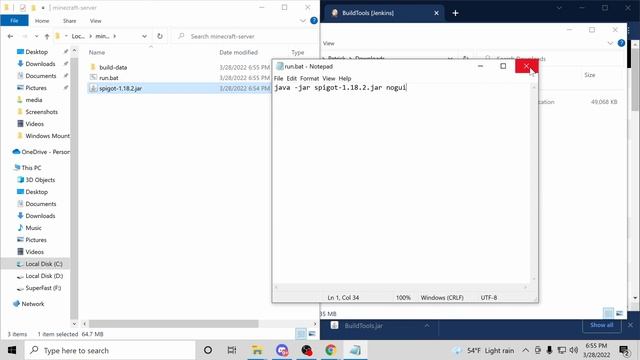
Task: Select Network in navigation pane
Action: (33, 304)
